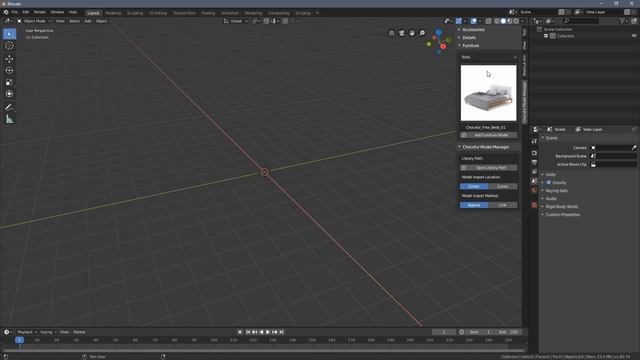Viewport: 640px width, 360px height.
Task: Open the File menu
Action: pos(15,13)
